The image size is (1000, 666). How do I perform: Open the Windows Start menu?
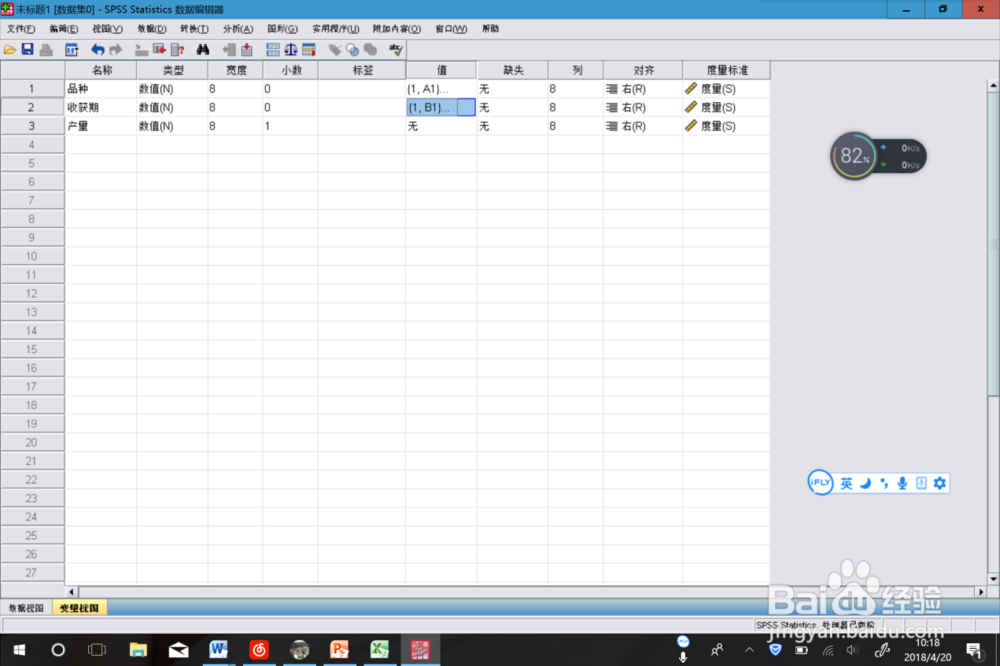tap(19, 650)
